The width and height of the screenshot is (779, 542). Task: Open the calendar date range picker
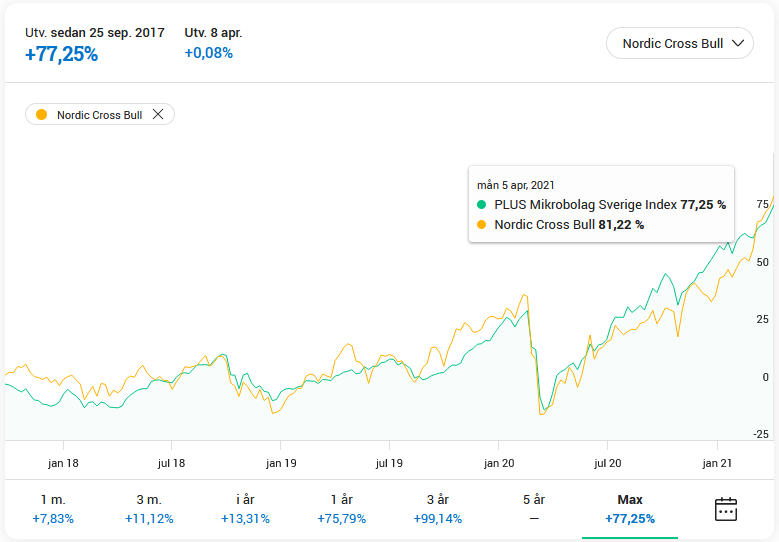(725, 509)
